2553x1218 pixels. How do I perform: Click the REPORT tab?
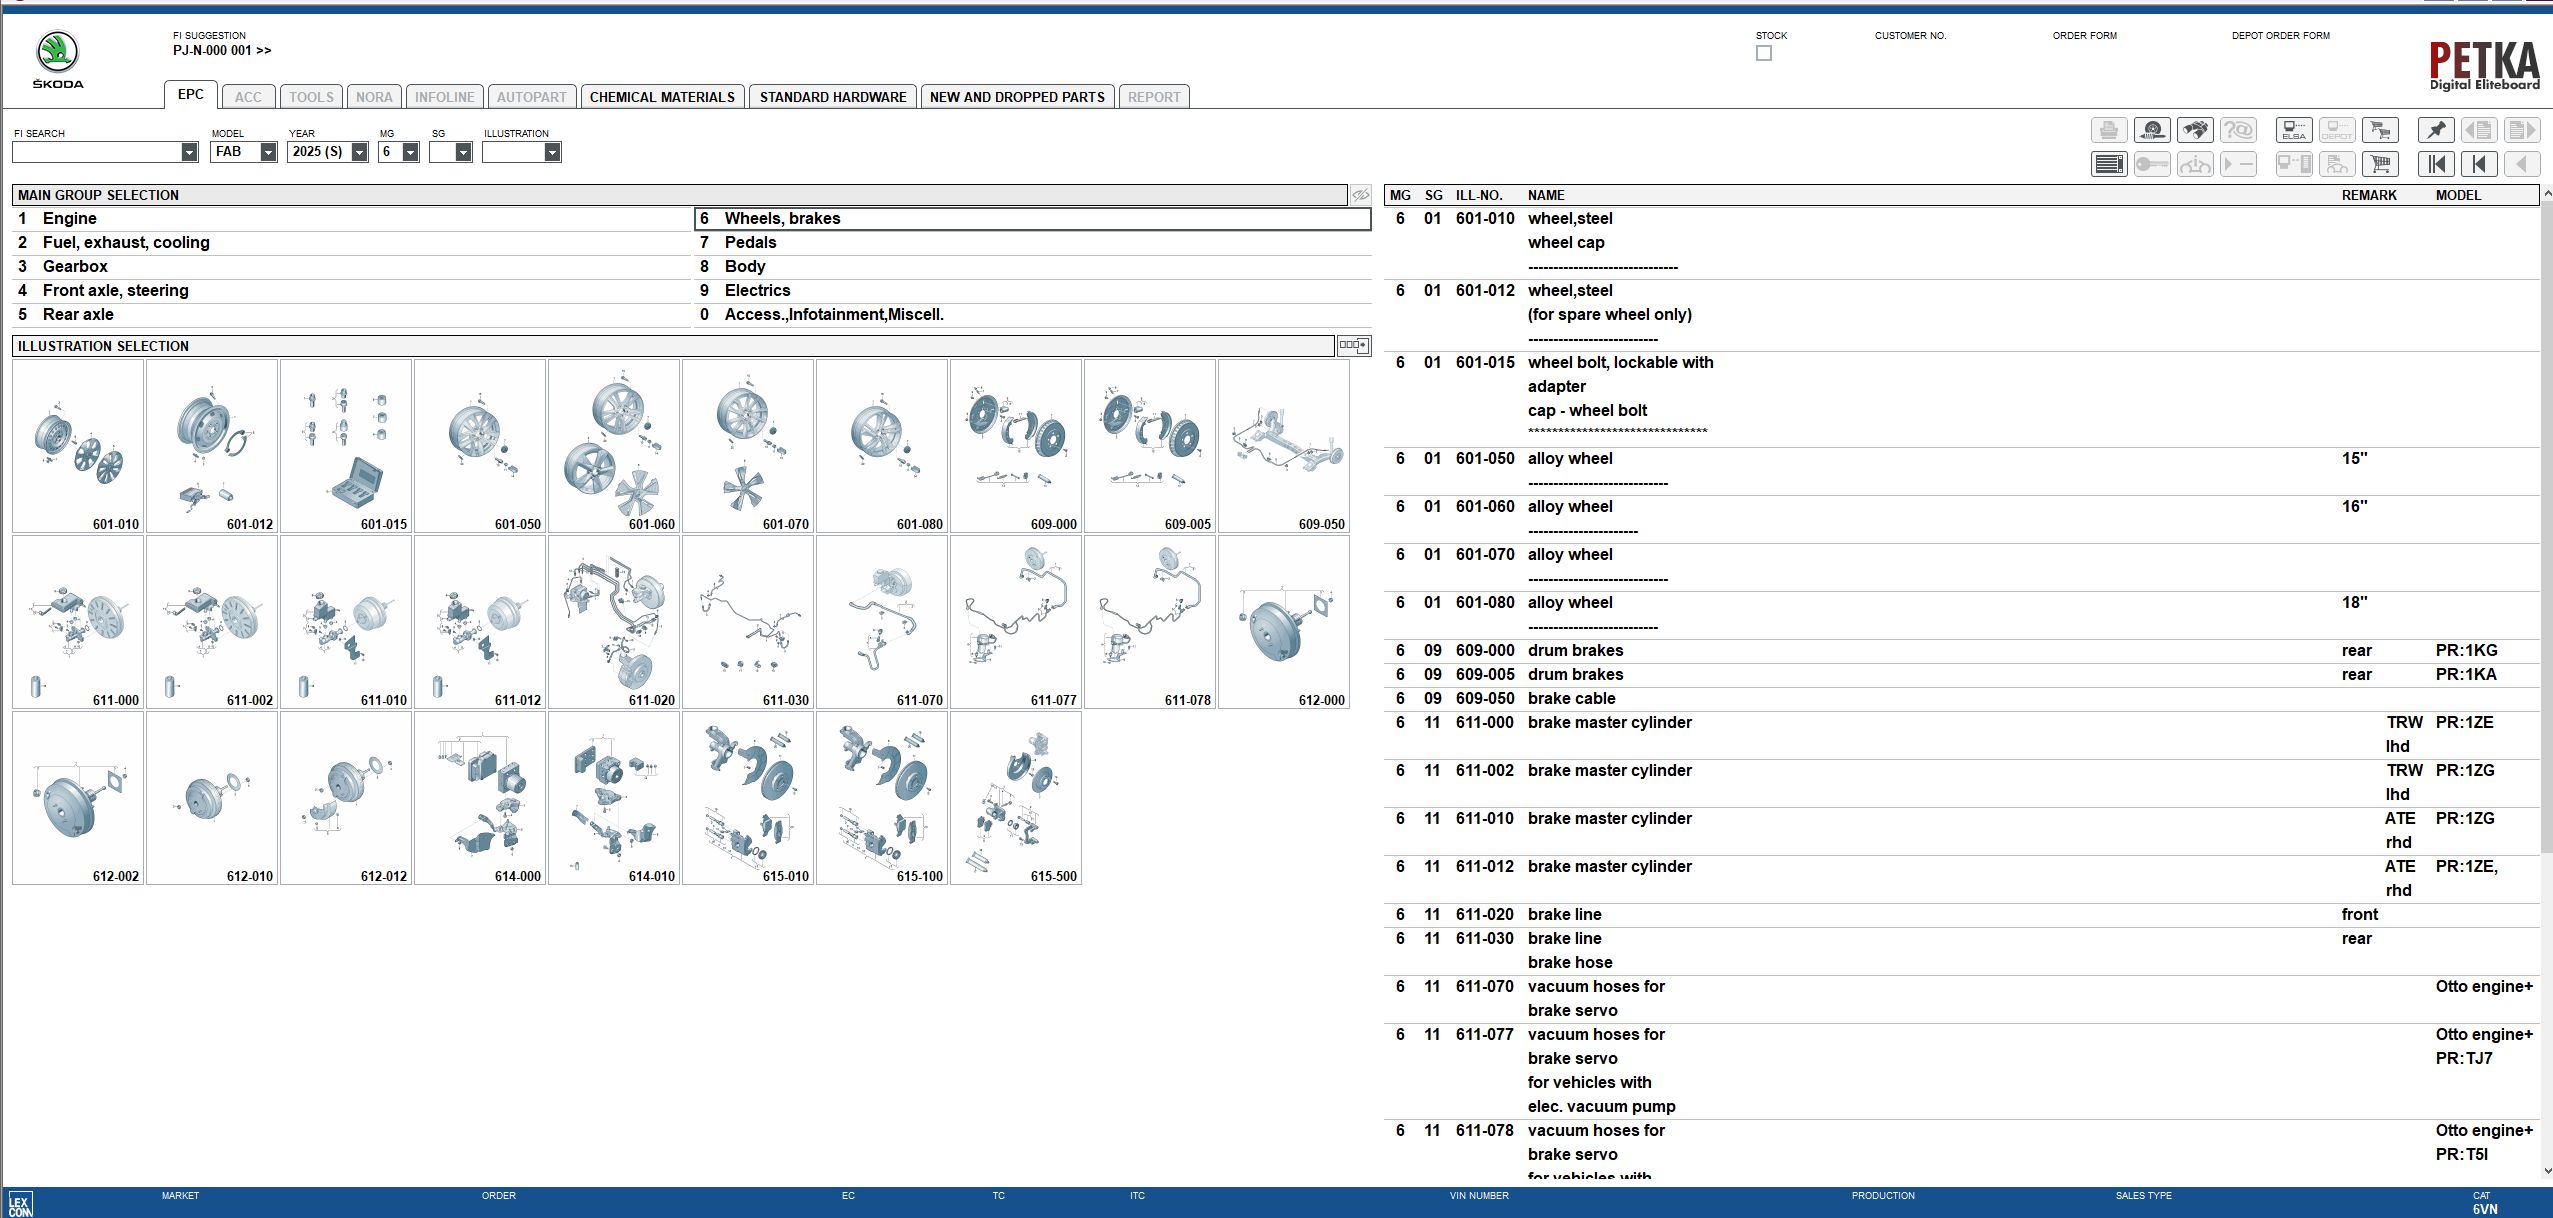coord(1154,97)
